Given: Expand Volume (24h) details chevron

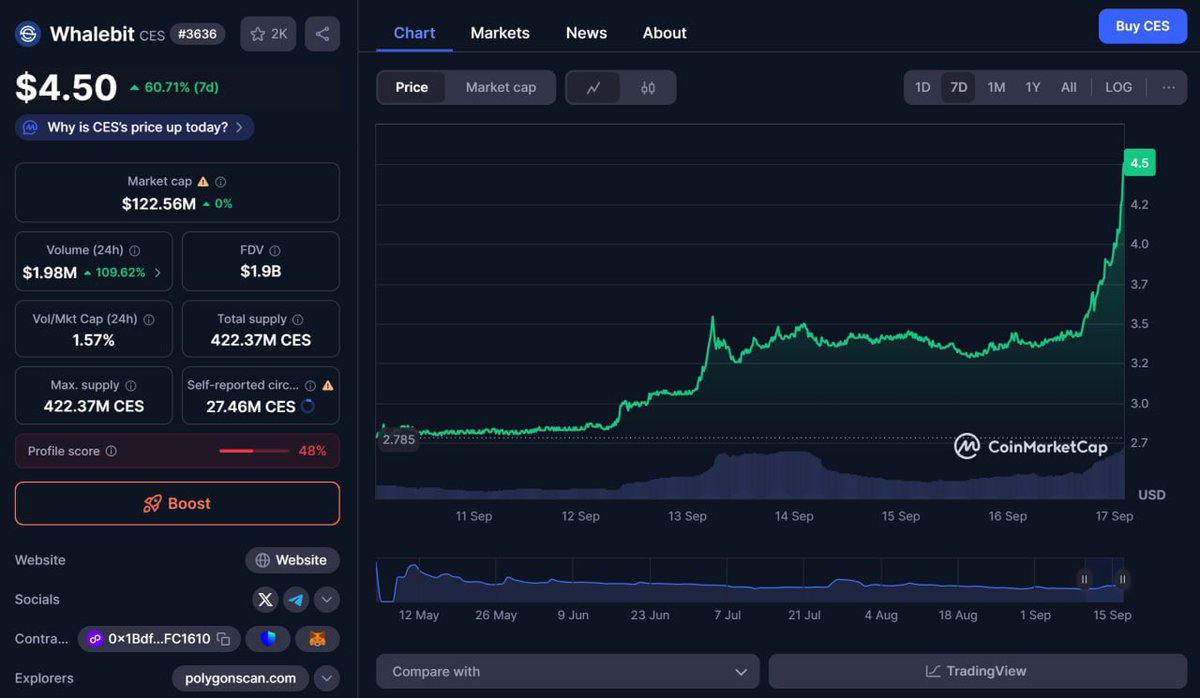Looking at the screenshot, I should (x=157, y=273).
